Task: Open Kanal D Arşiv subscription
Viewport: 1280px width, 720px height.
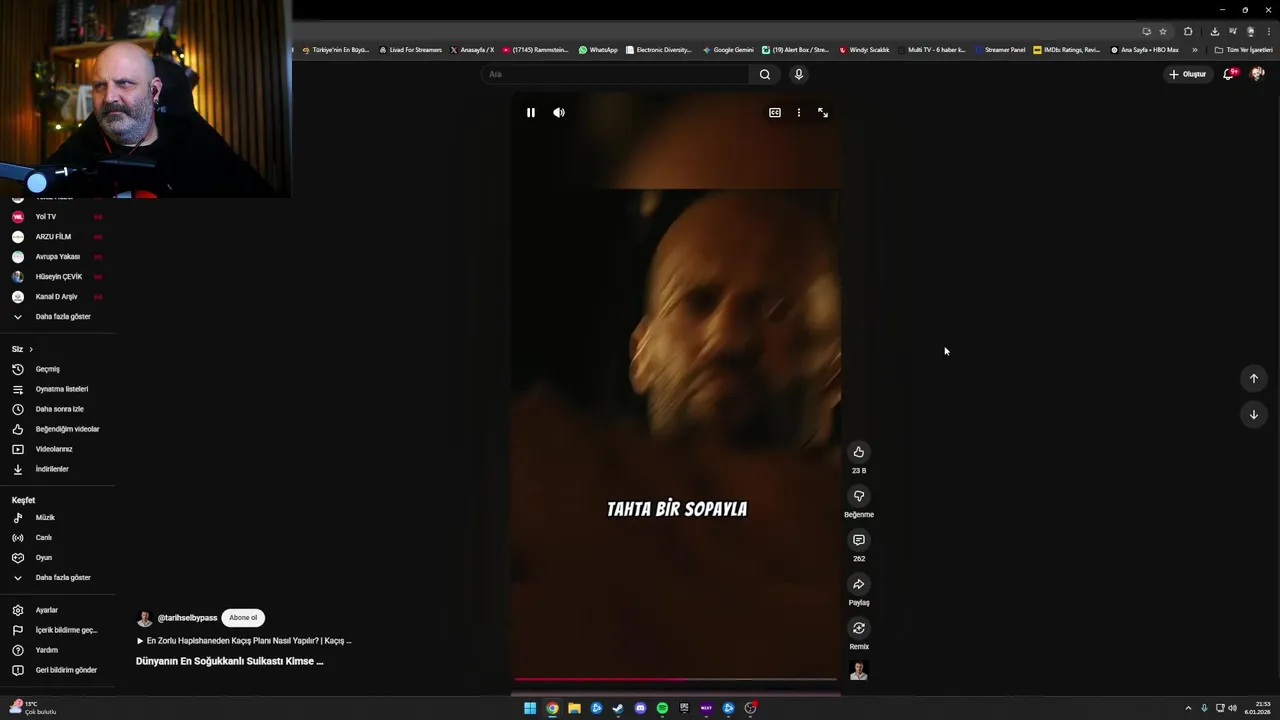Action: click(x=57, y=297)
